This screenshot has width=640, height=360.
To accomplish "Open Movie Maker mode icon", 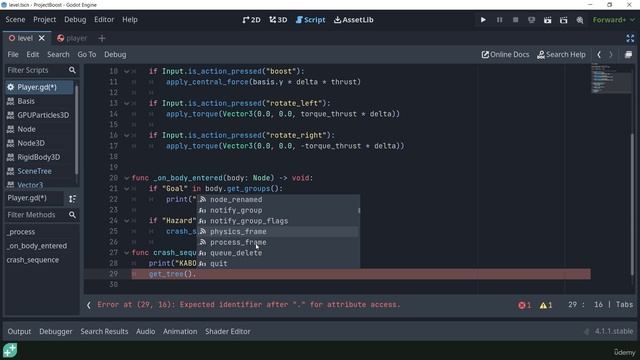I will click(580, 20).
